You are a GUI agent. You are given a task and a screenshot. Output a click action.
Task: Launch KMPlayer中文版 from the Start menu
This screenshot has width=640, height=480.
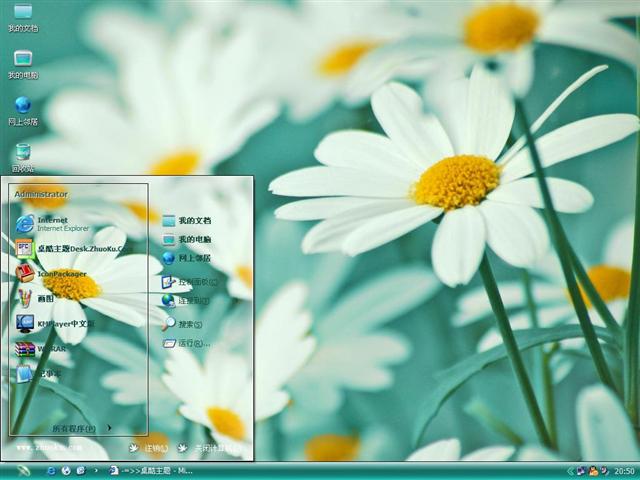pos(55,324)
